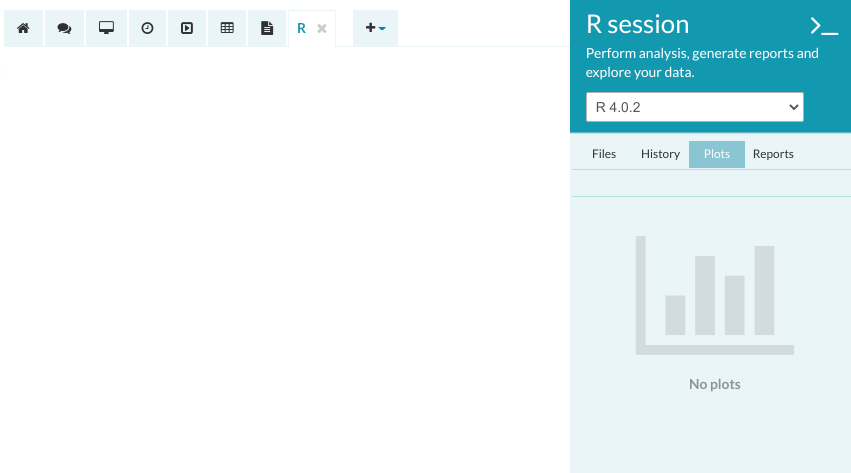Click the 'No plots' label
This screenshot has width=851, height=473.
pos(714,384)
